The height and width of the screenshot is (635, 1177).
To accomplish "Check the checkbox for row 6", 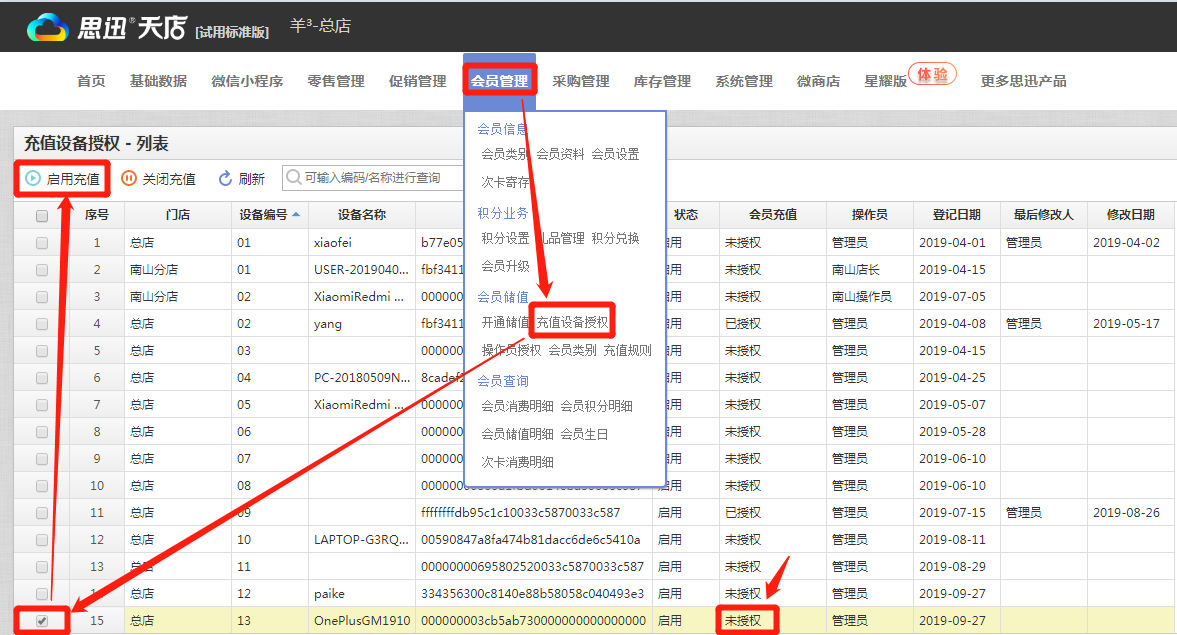I will [42, 378].
